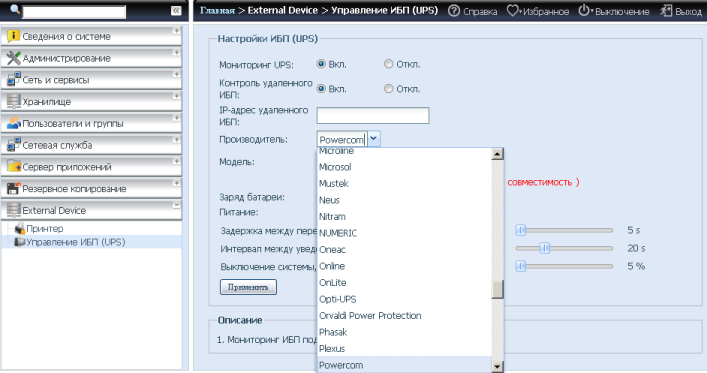Collapse the External Device section
This screenshot has width=707, height=373.
tap(177, 205)
